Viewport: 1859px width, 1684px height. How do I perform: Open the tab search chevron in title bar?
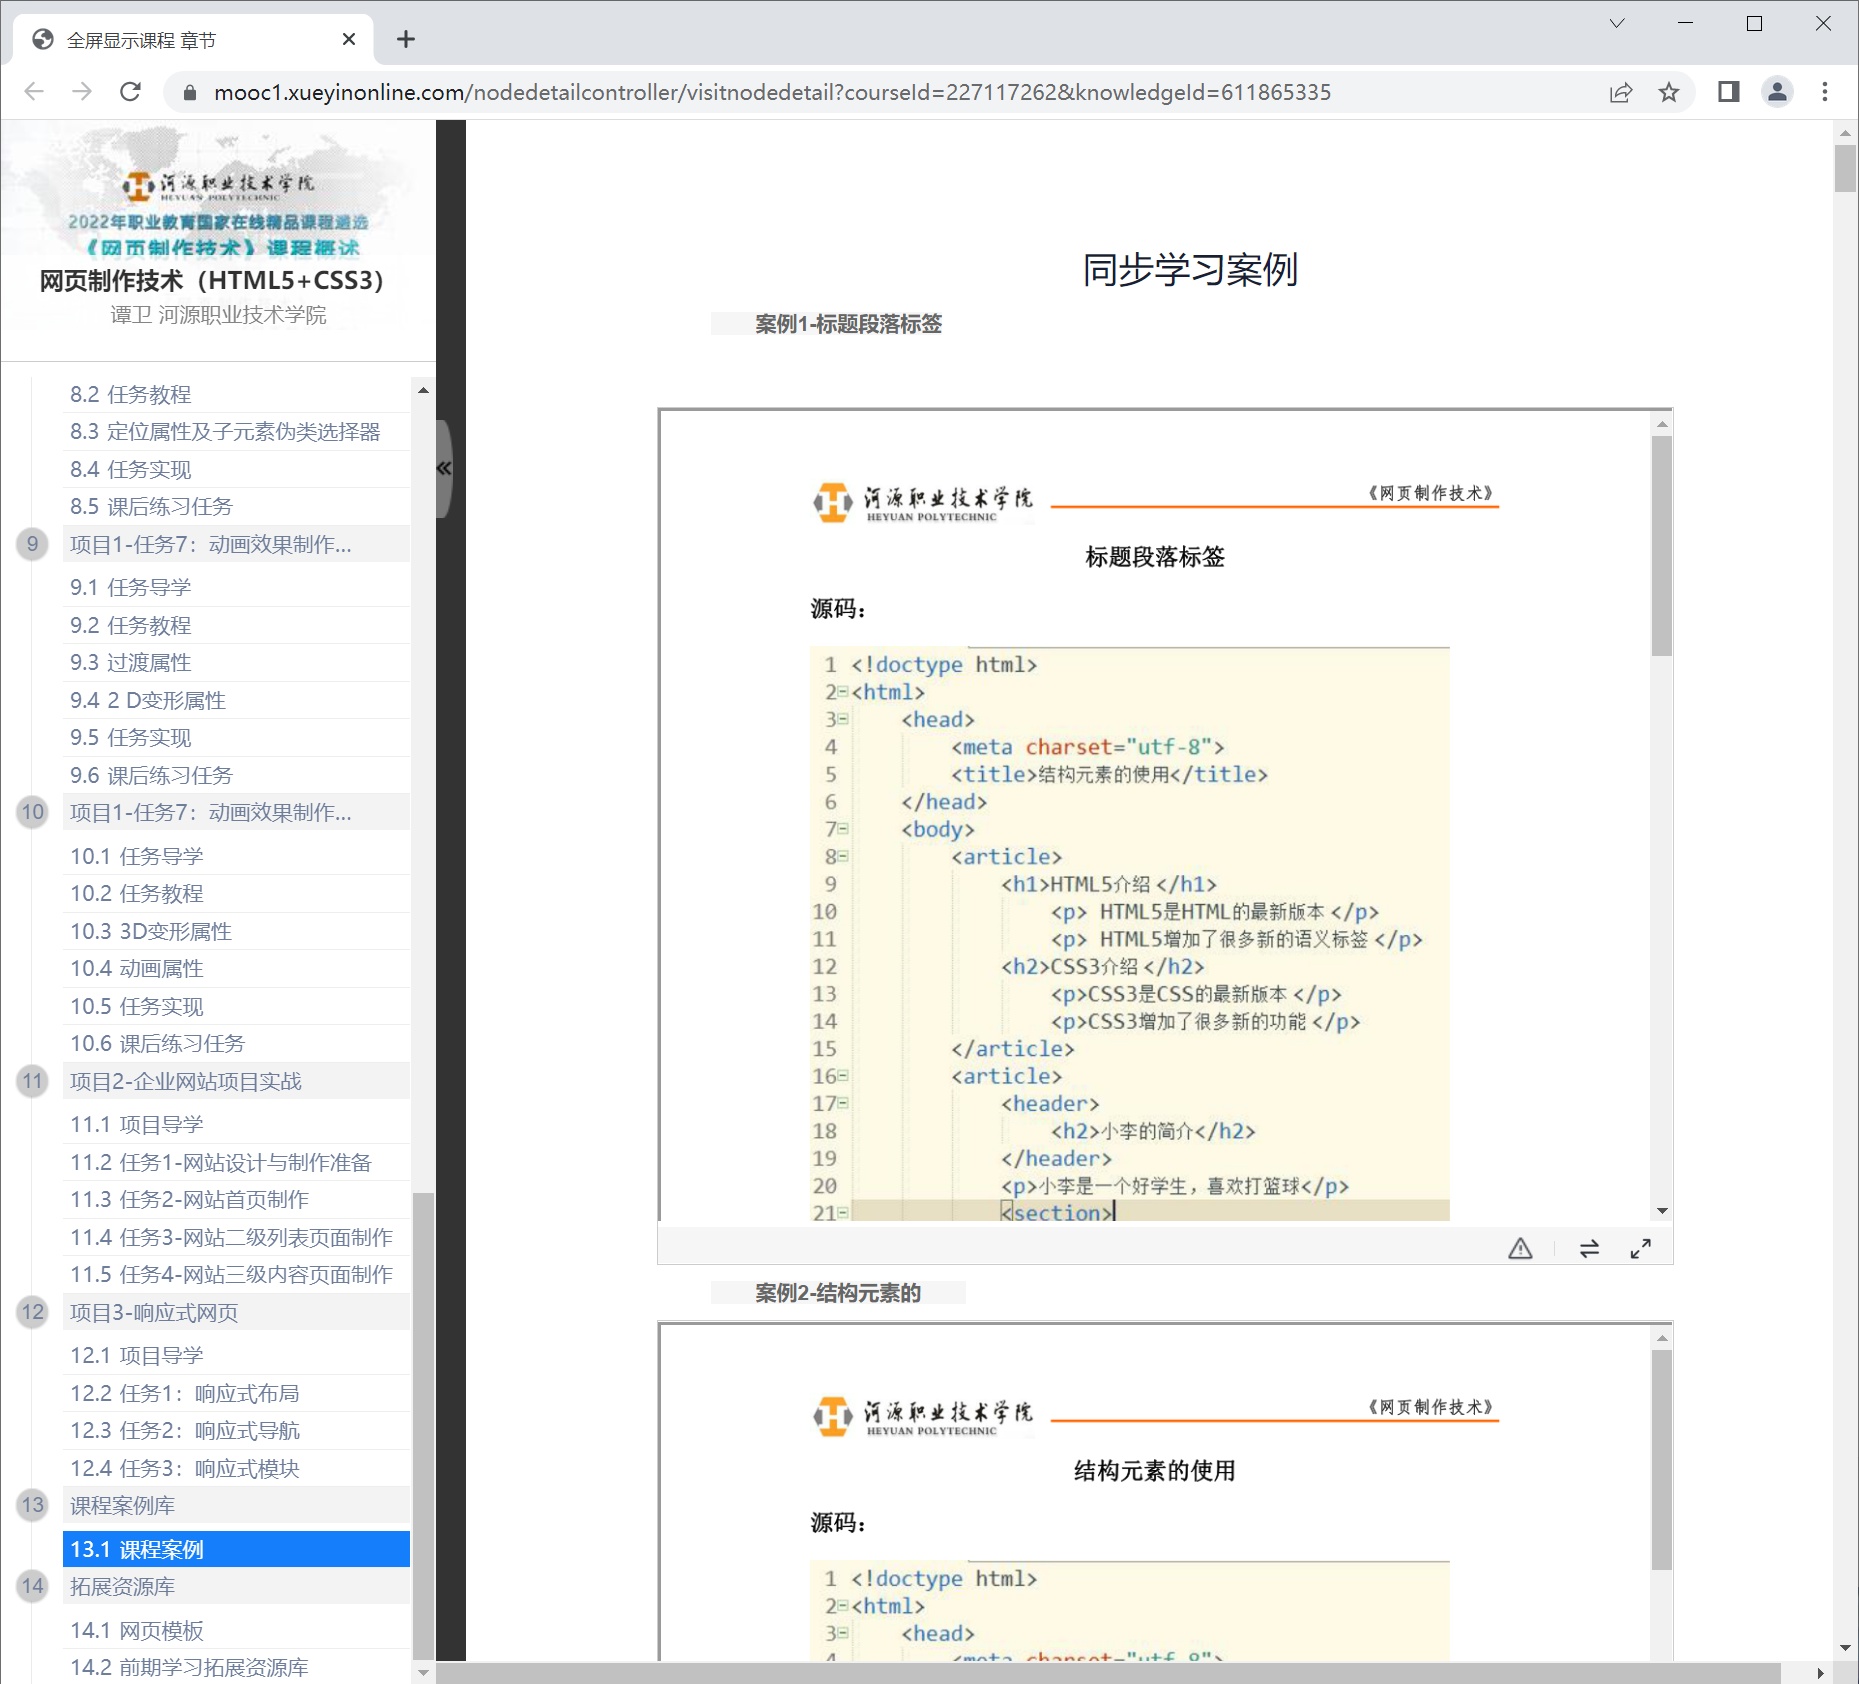1617,24
